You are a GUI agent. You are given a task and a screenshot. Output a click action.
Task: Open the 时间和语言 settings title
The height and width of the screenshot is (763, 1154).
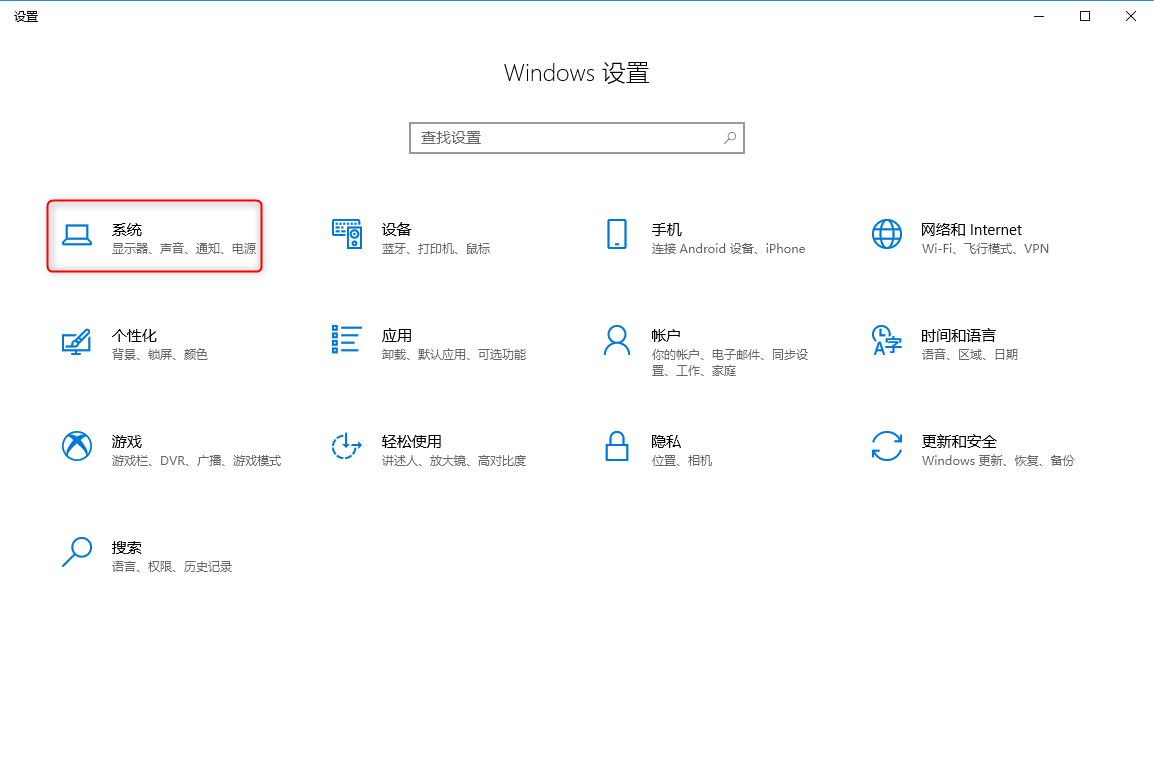pyautogui.click(x=958, y=336)
